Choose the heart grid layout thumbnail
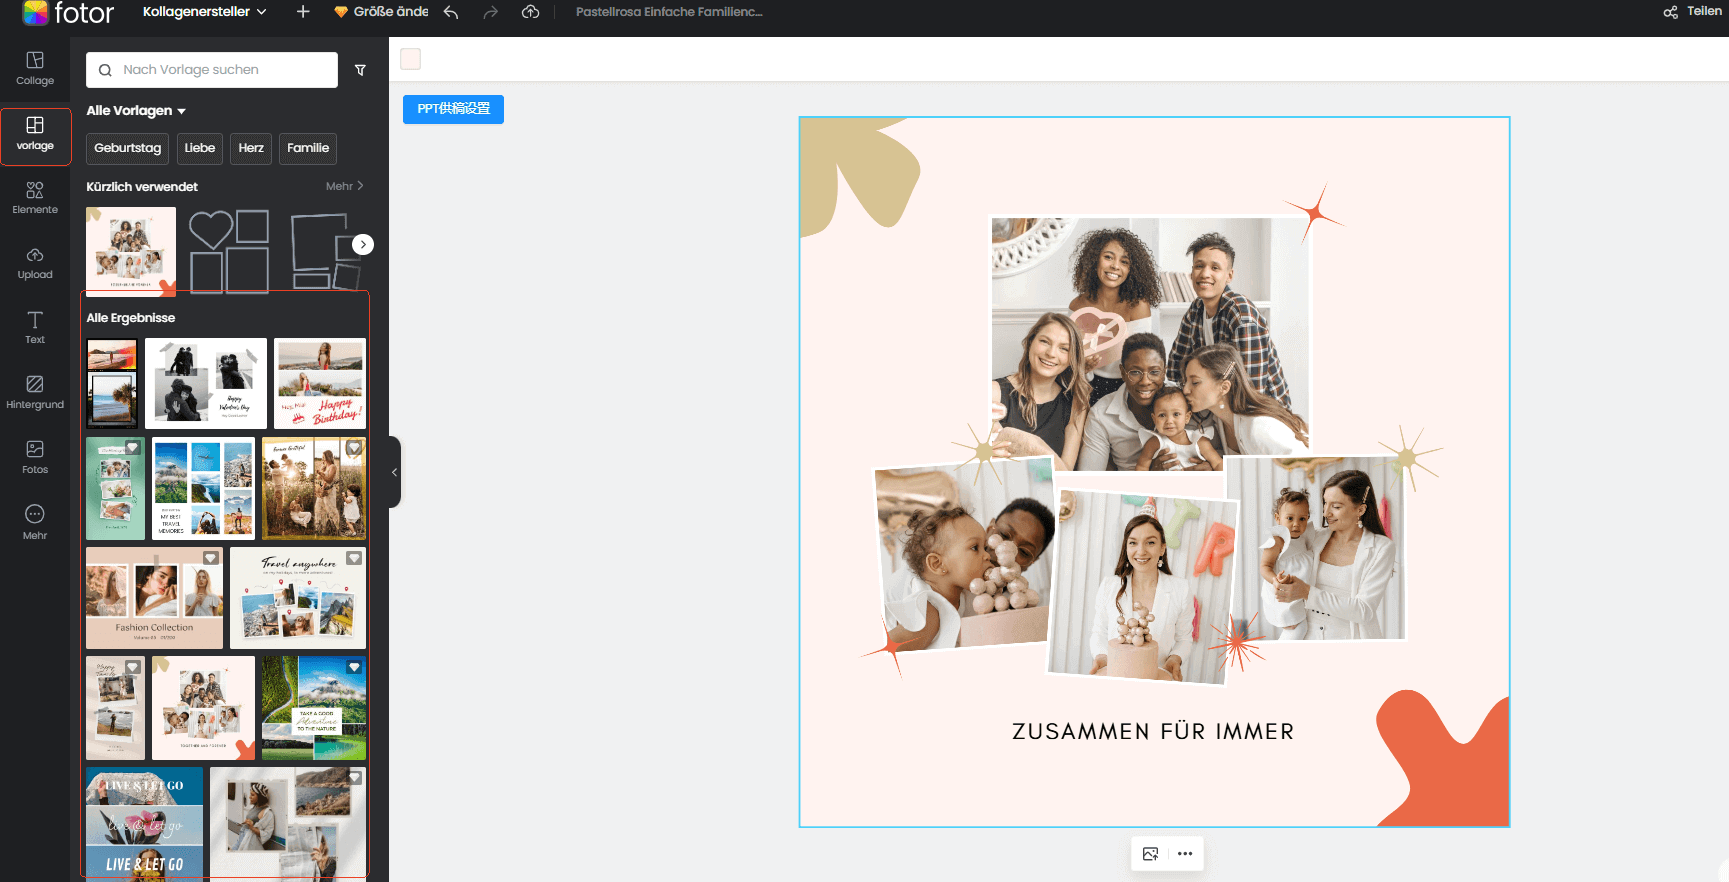This screenshot has height=882, width=1729. click(x=229, y=251)
